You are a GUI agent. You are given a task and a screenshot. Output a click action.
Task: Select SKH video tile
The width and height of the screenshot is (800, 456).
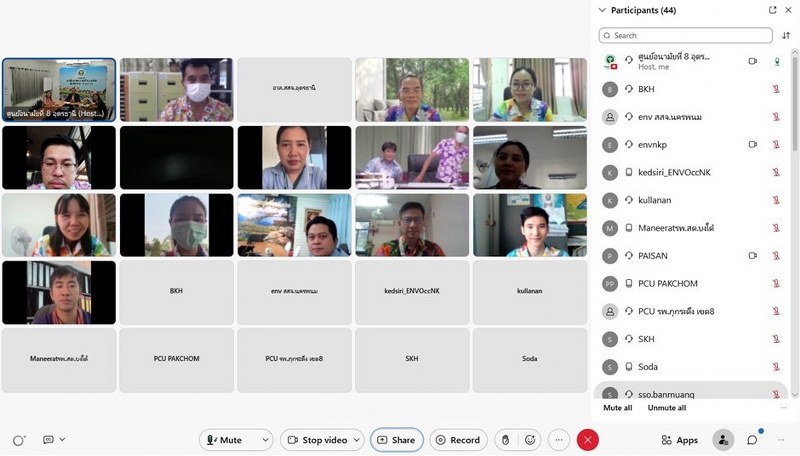pyautogui.click(x=412, y=360)
